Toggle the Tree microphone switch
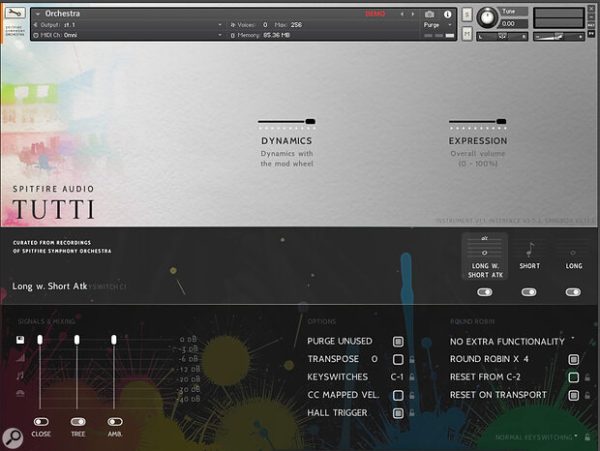The width and height of the screenshot is (600, 451). click(x=78, y=422)
